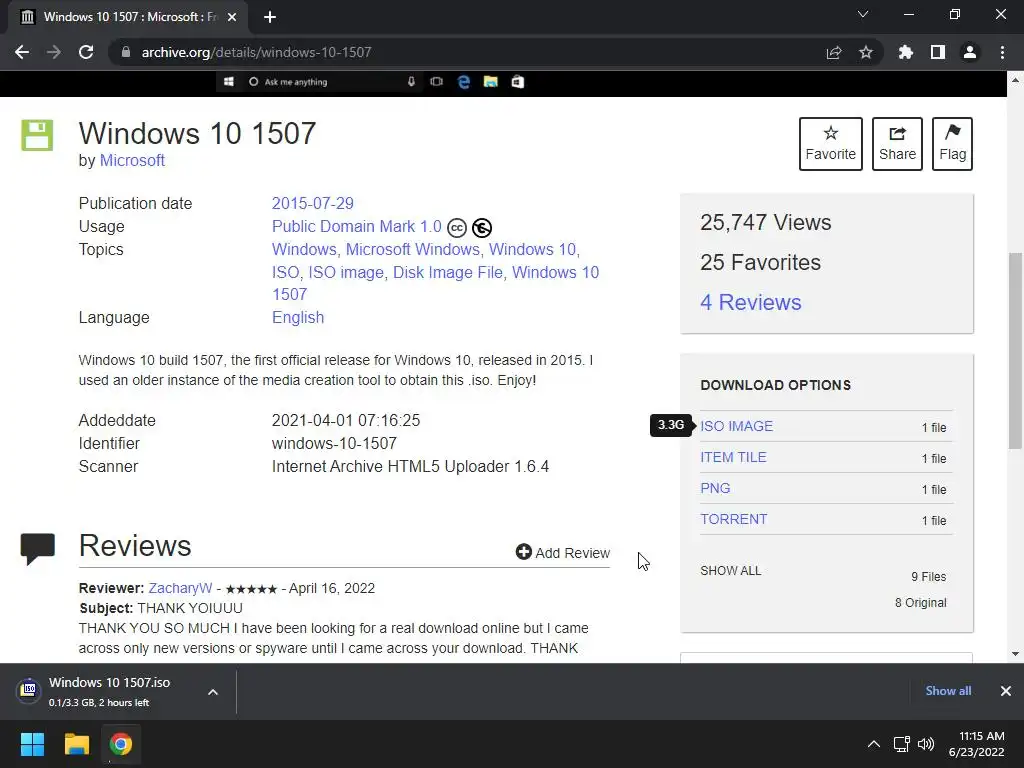Open the Chrome profile icon
This screenshot has width=1024, height=768.
click(x=970, y=52)
